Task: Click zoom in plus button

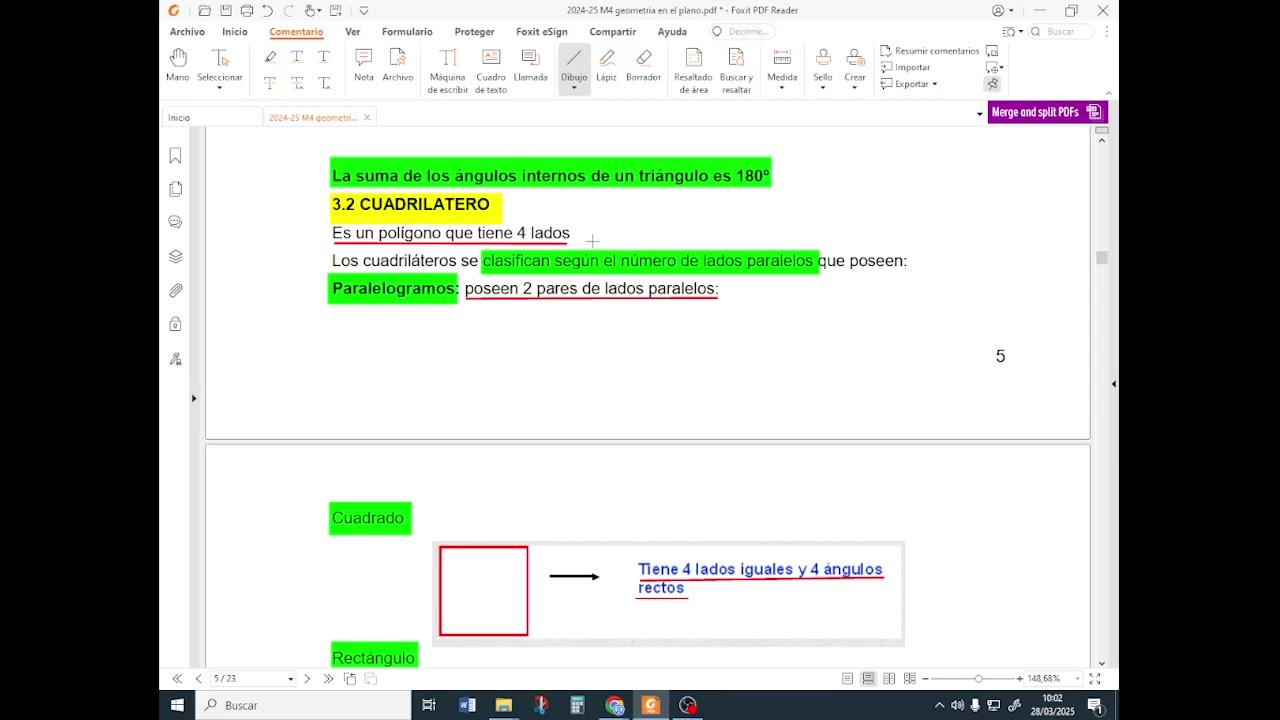Action: [x=1019, y=679]
